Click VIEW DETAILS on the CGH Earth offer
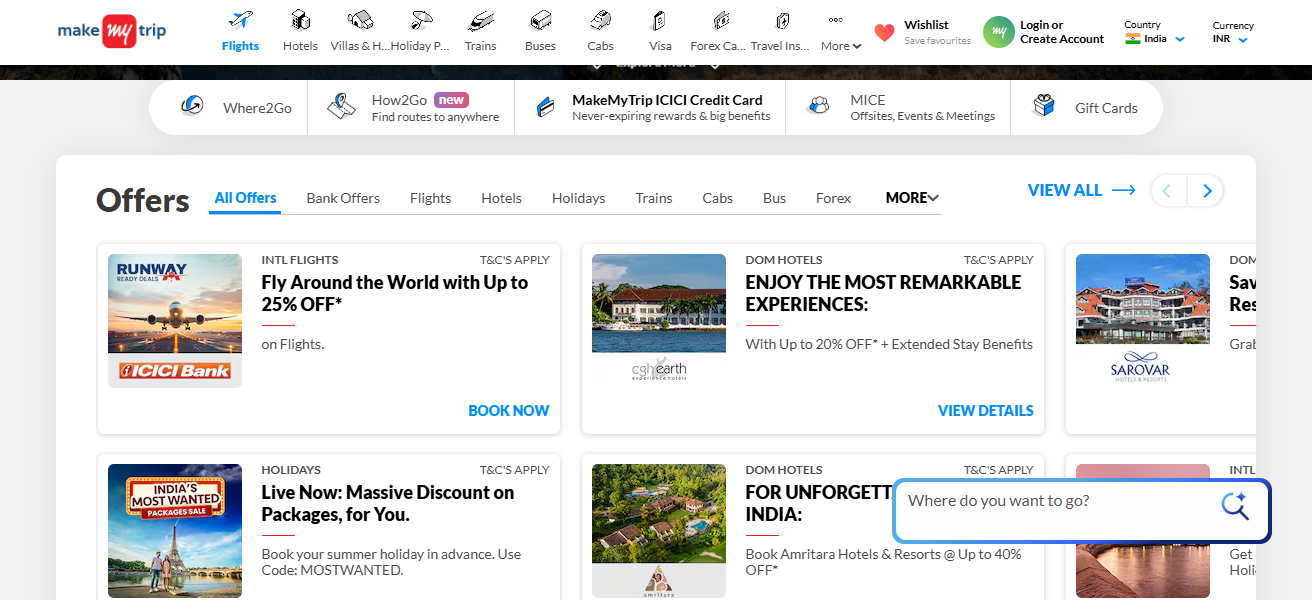The image size is (1312, 600). (x=985, y=410)
